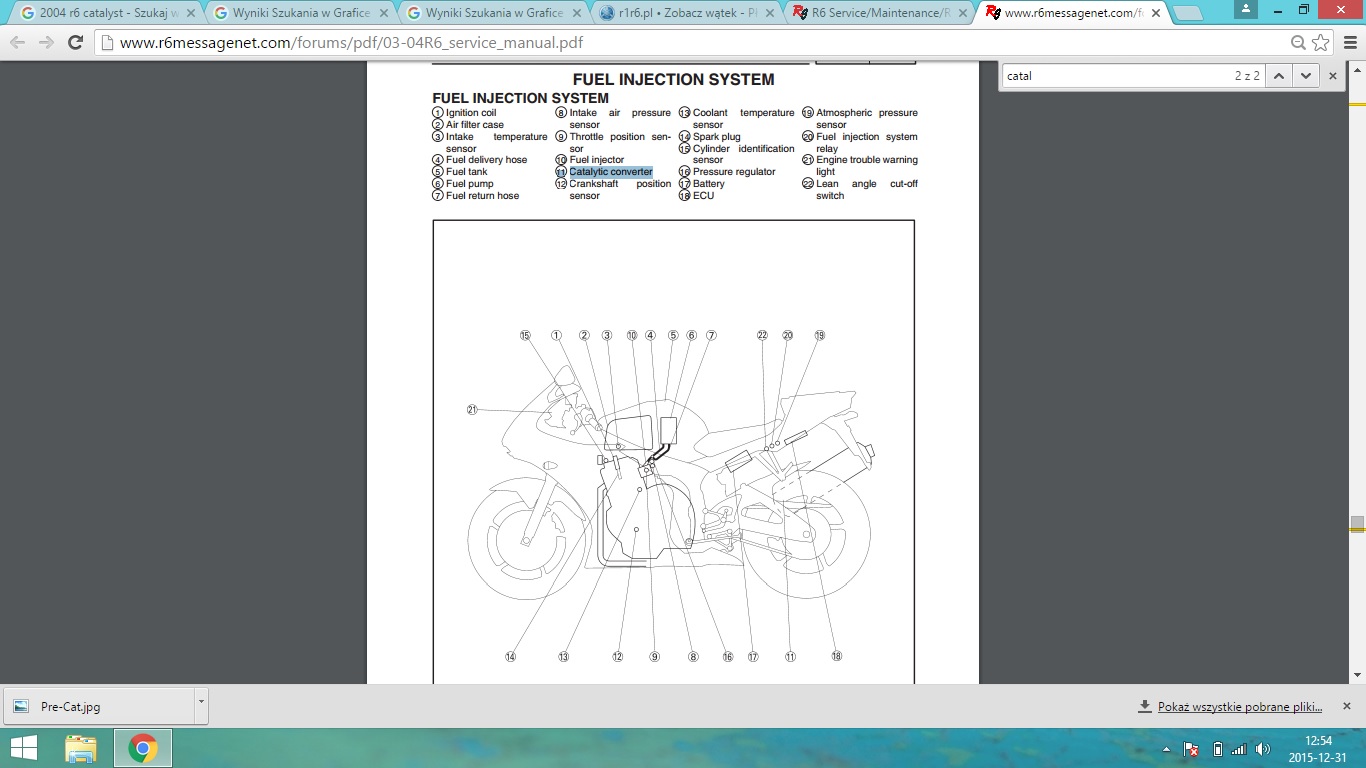
Task: Open File Explorer from taskbar
Action: [81, 748]
